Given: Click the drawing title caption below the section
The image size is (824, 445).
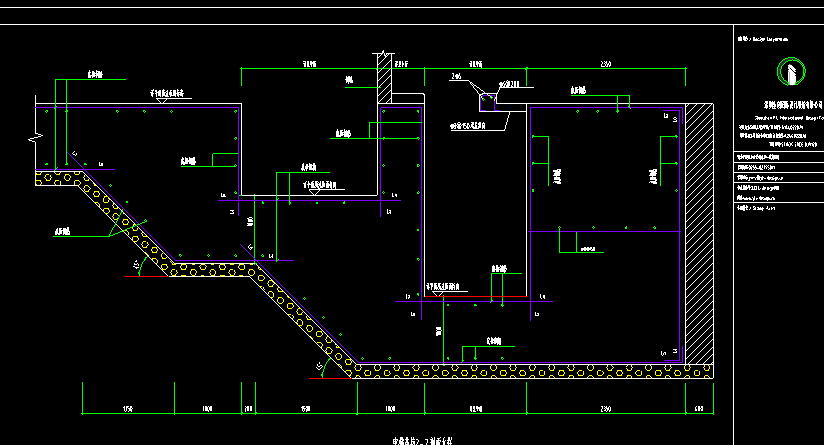Looking at the screenshot, I should (x=422, y=441).
